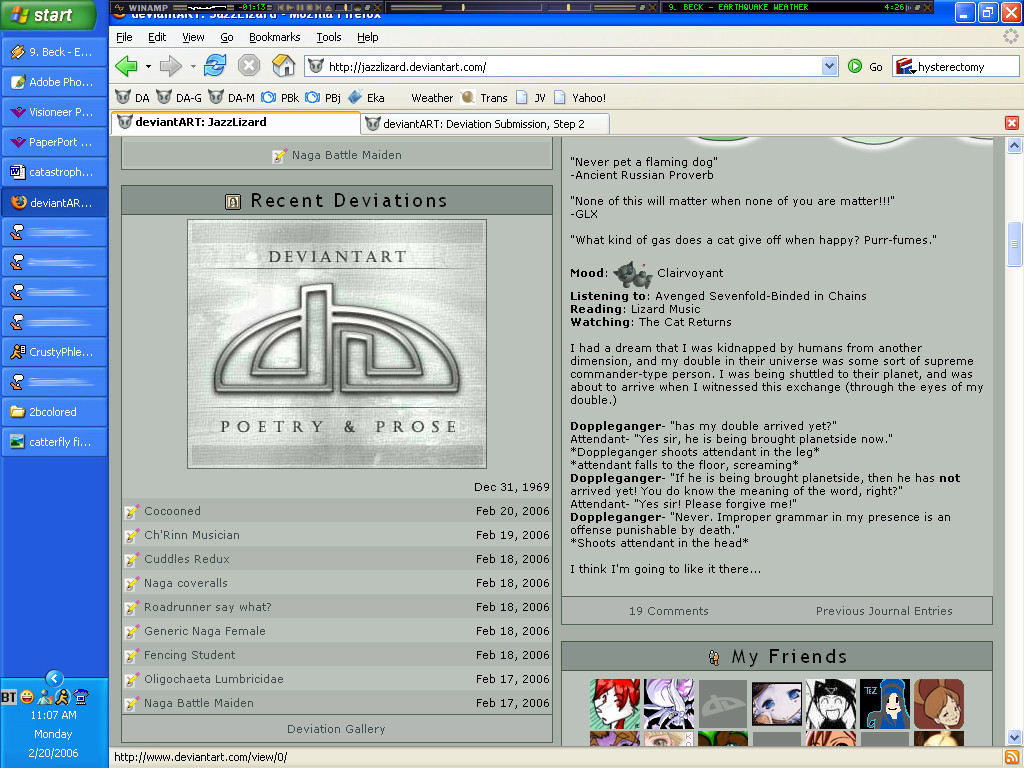The width and height of the screenshot is (1024, 768).
Task: Open the Bookmarks menu
Action: [x=274, y=37]
